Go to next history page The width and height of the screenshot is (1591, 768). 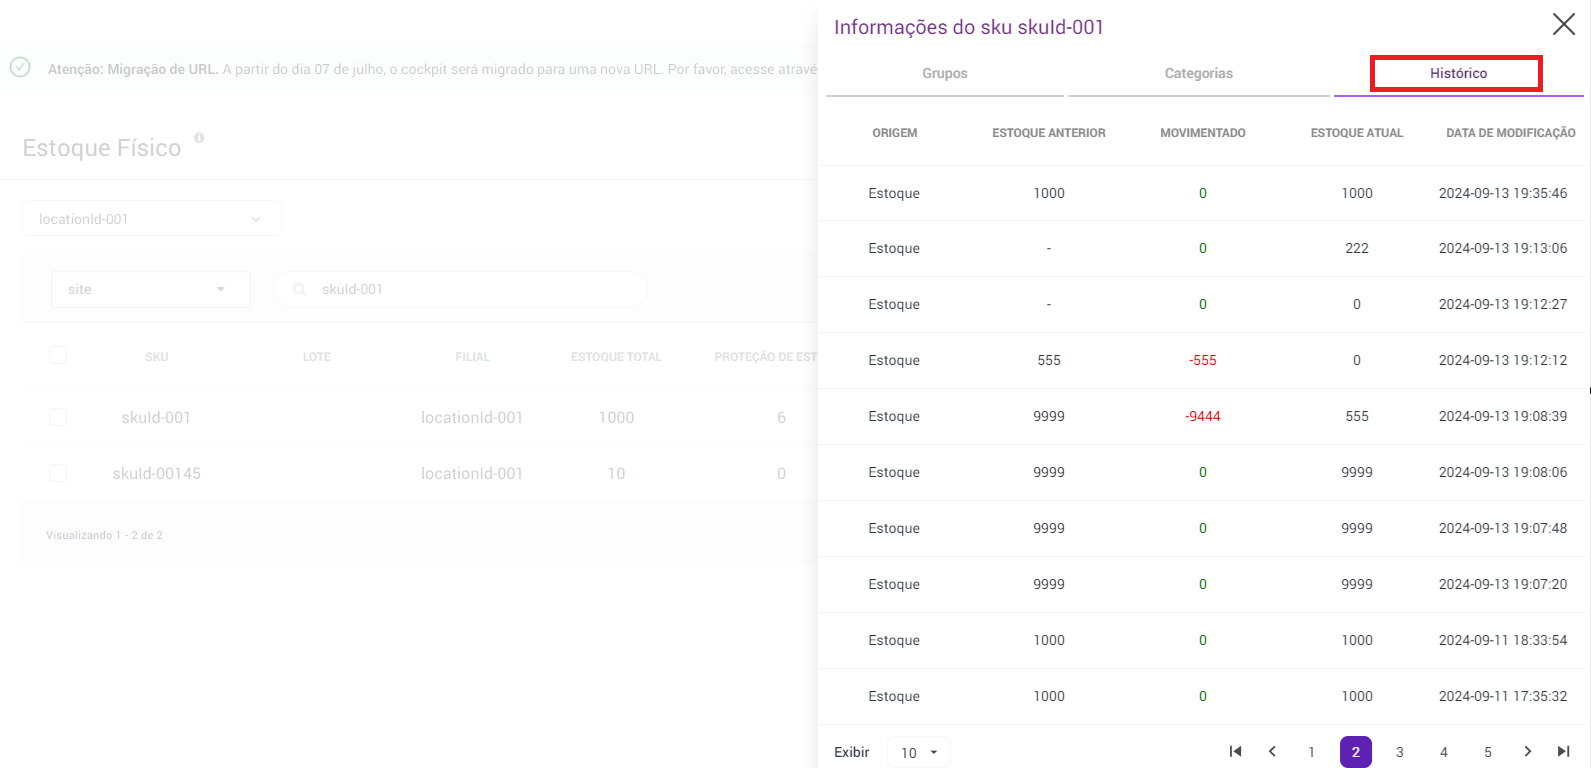pos(1527,752)
